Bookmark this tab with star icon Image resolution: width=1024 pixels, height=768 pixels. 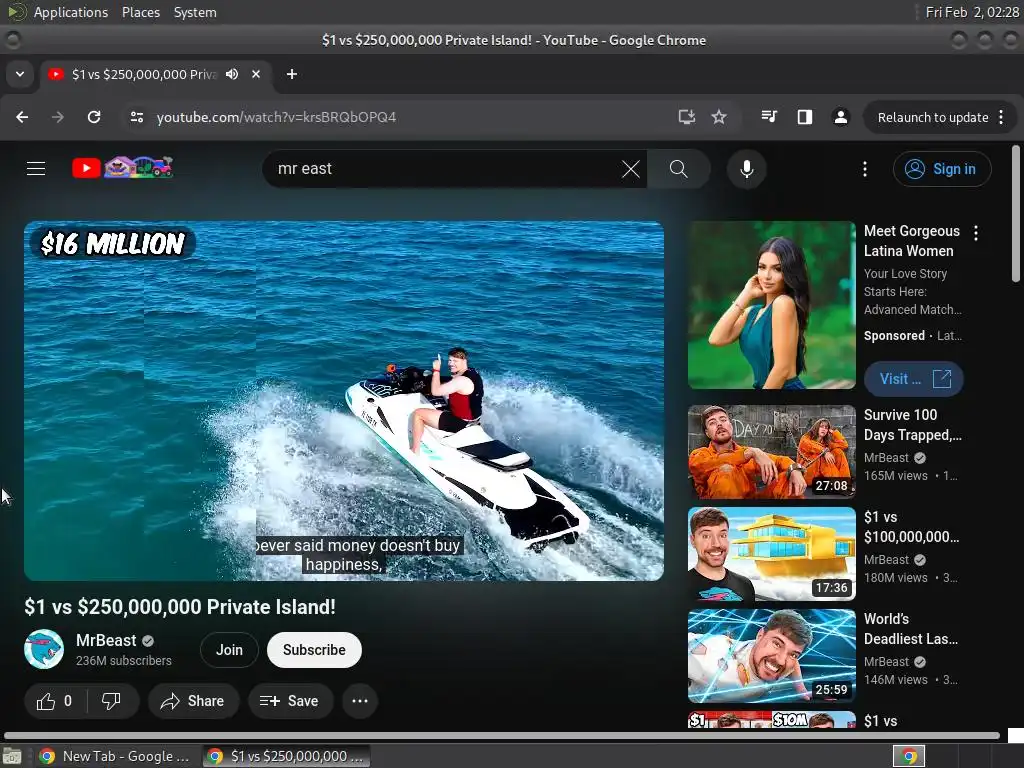click(719, 117)
